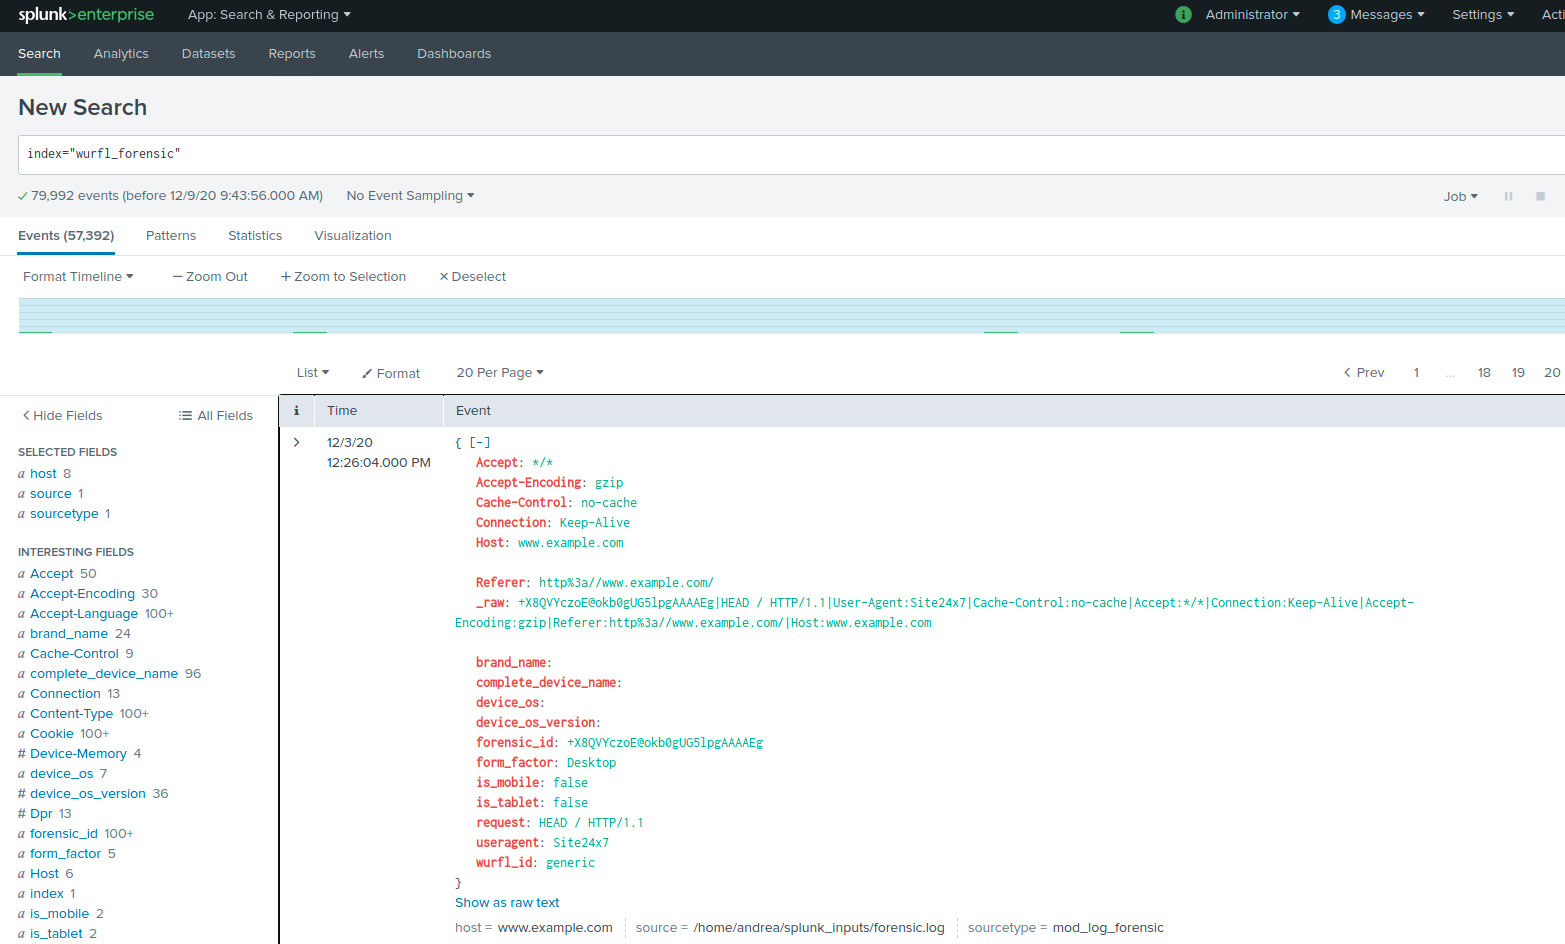Select the Device-Memory field in sidebar

[x=79, y=754]
